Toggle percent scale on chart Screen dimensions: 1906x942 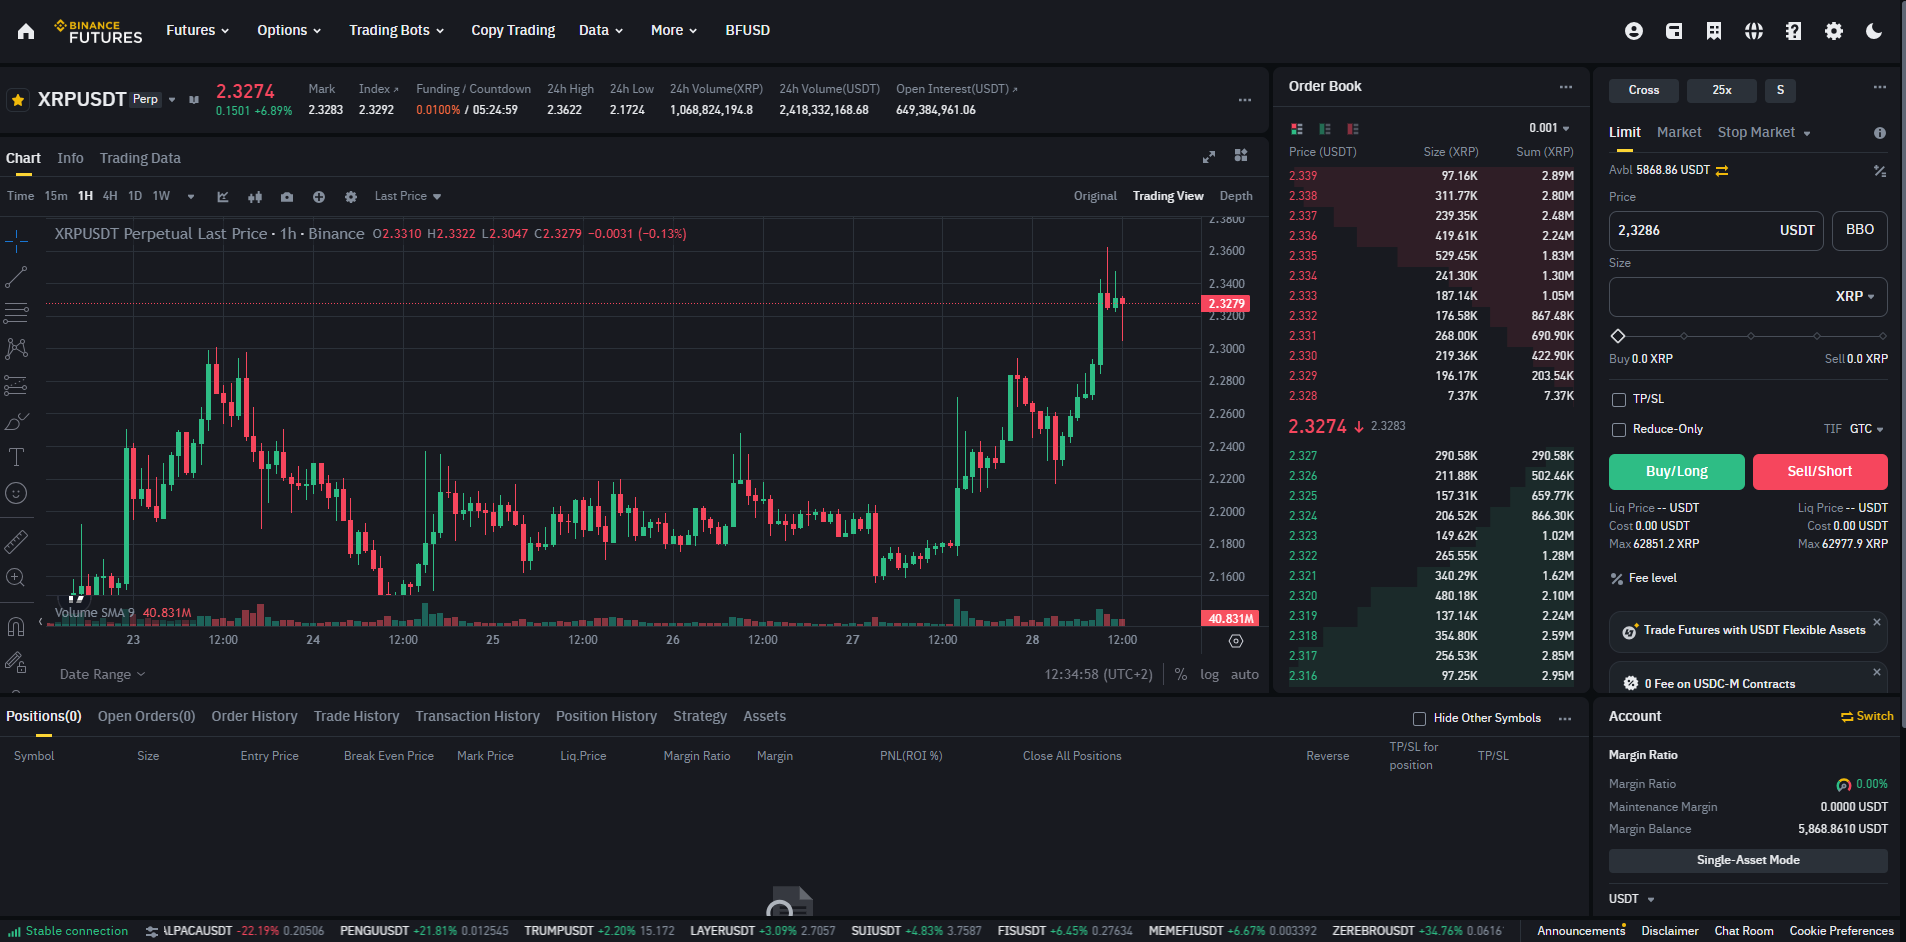(1181, 675)
